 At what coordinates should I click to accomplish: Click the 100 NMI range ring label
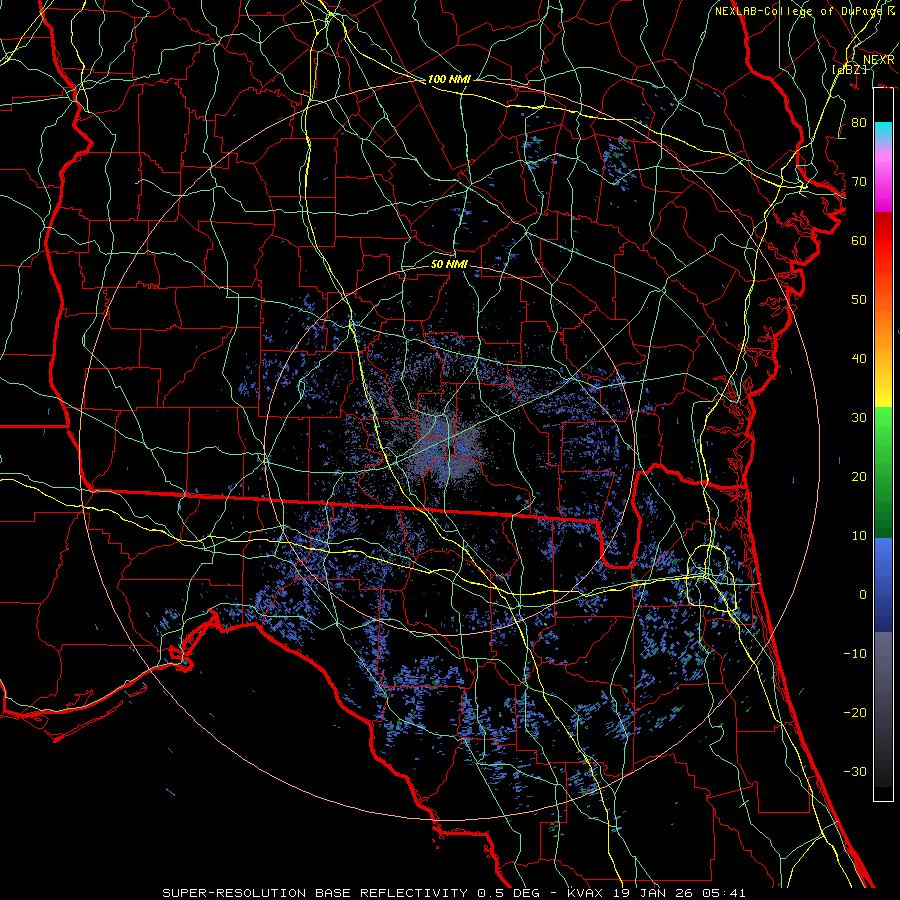coord(449,79)
